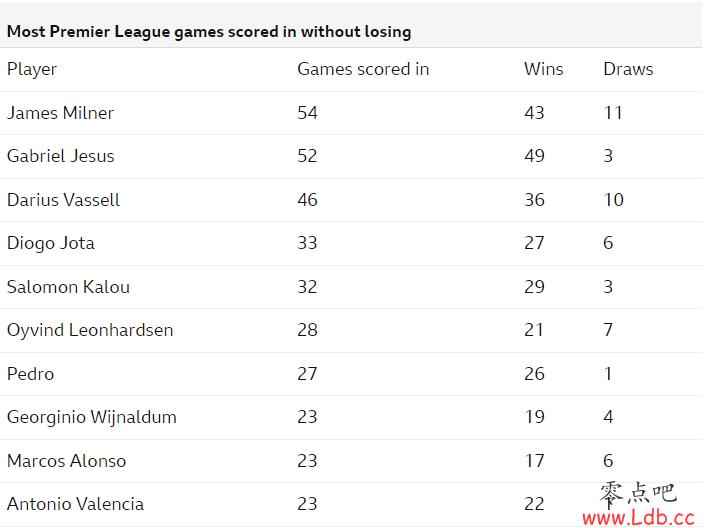Click the Chinese characters watermark logo
This screenshot has height=528, width=704.
(638, 494)
